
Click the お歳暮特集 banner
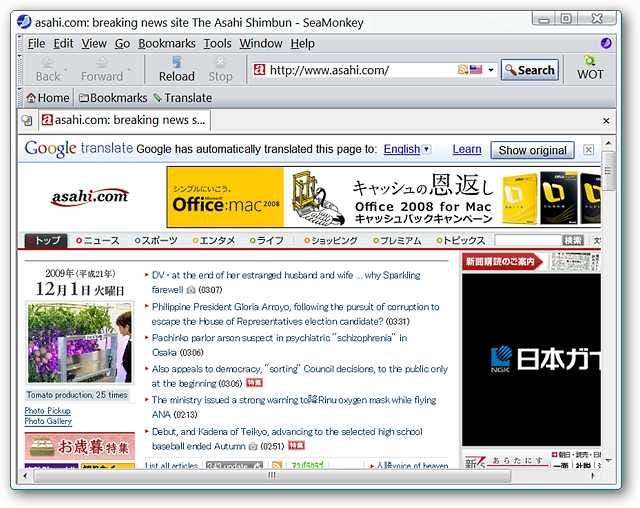[x=80, y=446]
